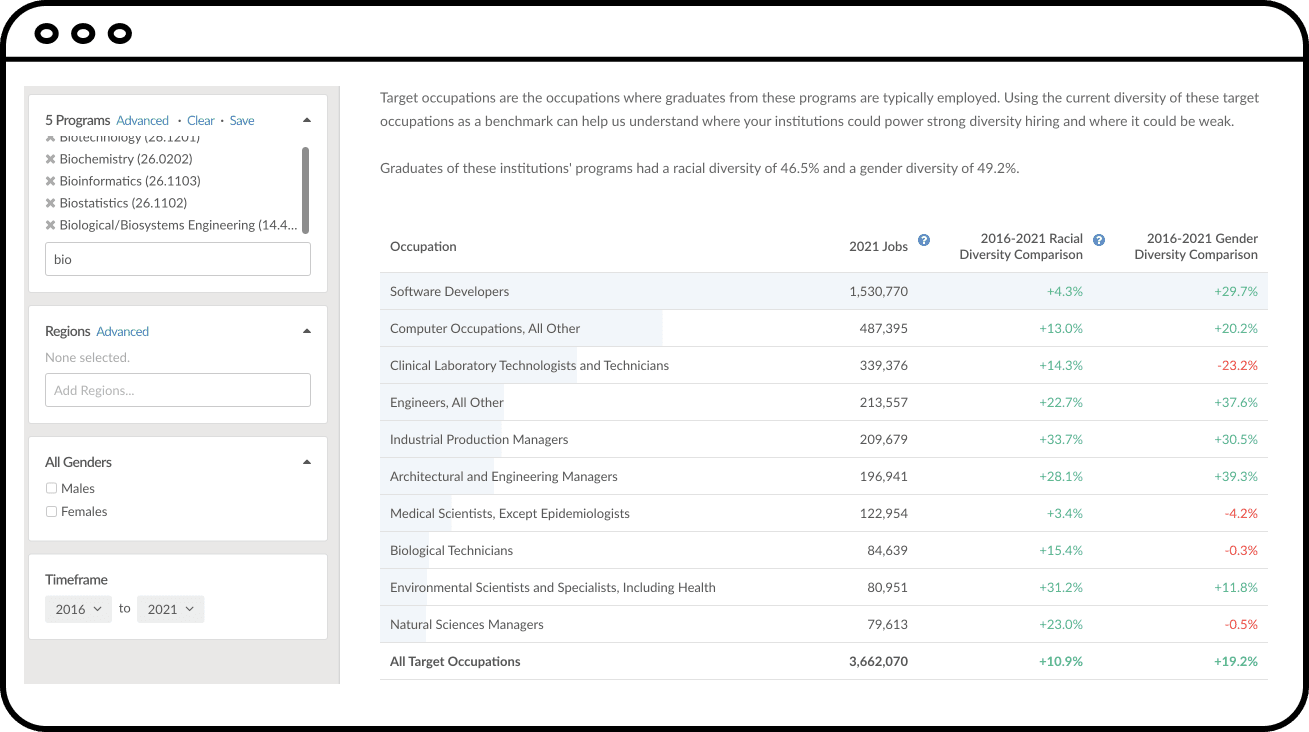Click the 84,639 jobs value

(x=887, y=550)
